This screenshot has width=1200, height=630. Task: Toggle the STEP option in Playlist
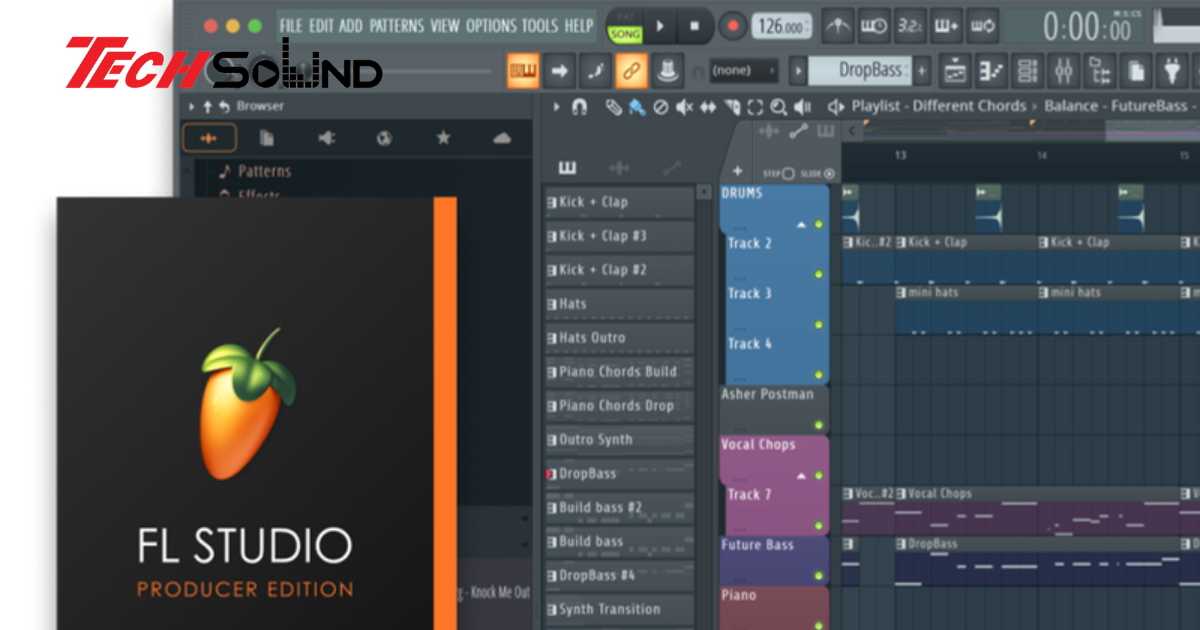781,173
